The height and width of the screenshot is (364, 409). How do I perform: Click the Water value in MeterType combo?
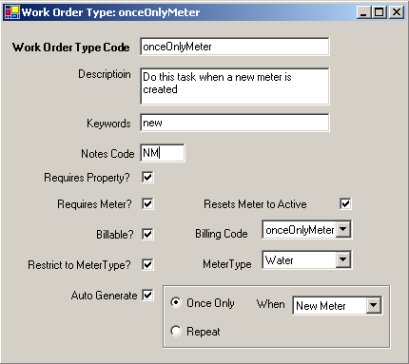tap(279, 260)
